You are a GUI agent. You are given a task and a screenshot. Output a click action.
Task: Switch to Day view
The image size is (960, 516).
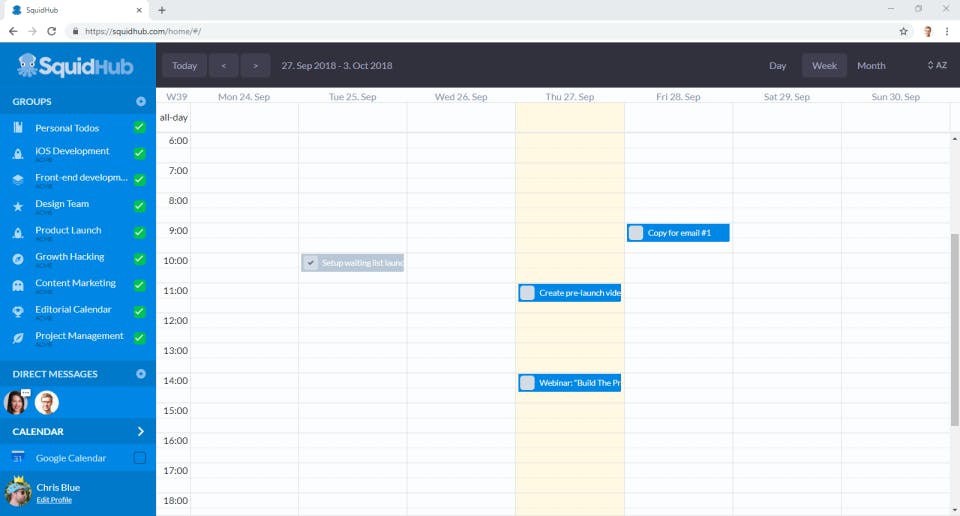tap(778, 65)
